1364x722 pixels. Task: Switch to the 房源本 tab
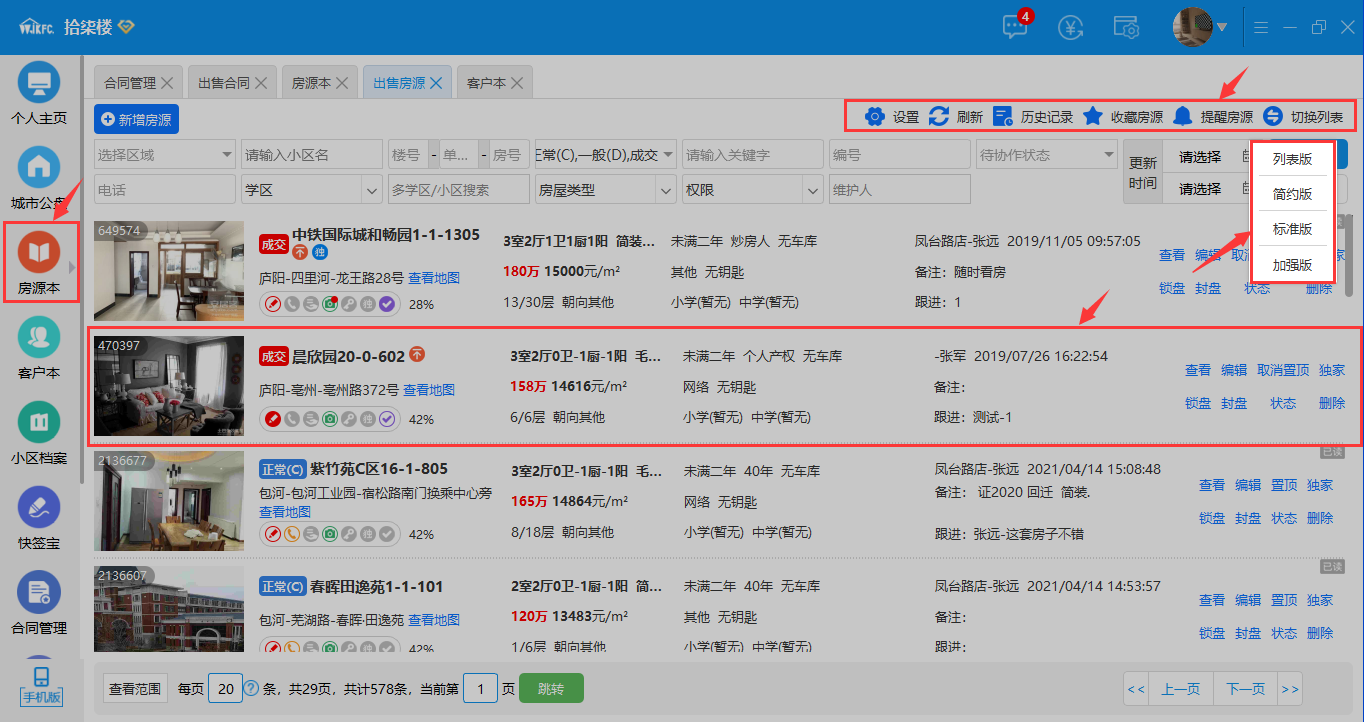311,83
